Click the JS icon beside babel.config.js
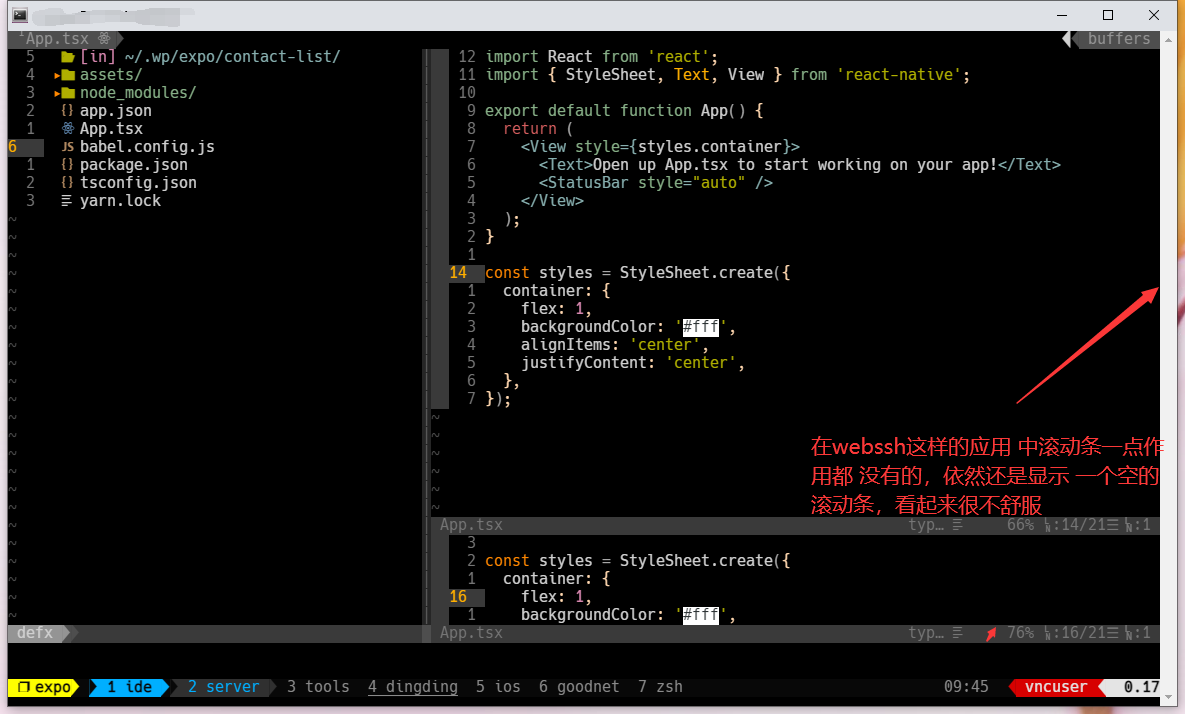Screen dimensions: 1185x714 (67, 147)
